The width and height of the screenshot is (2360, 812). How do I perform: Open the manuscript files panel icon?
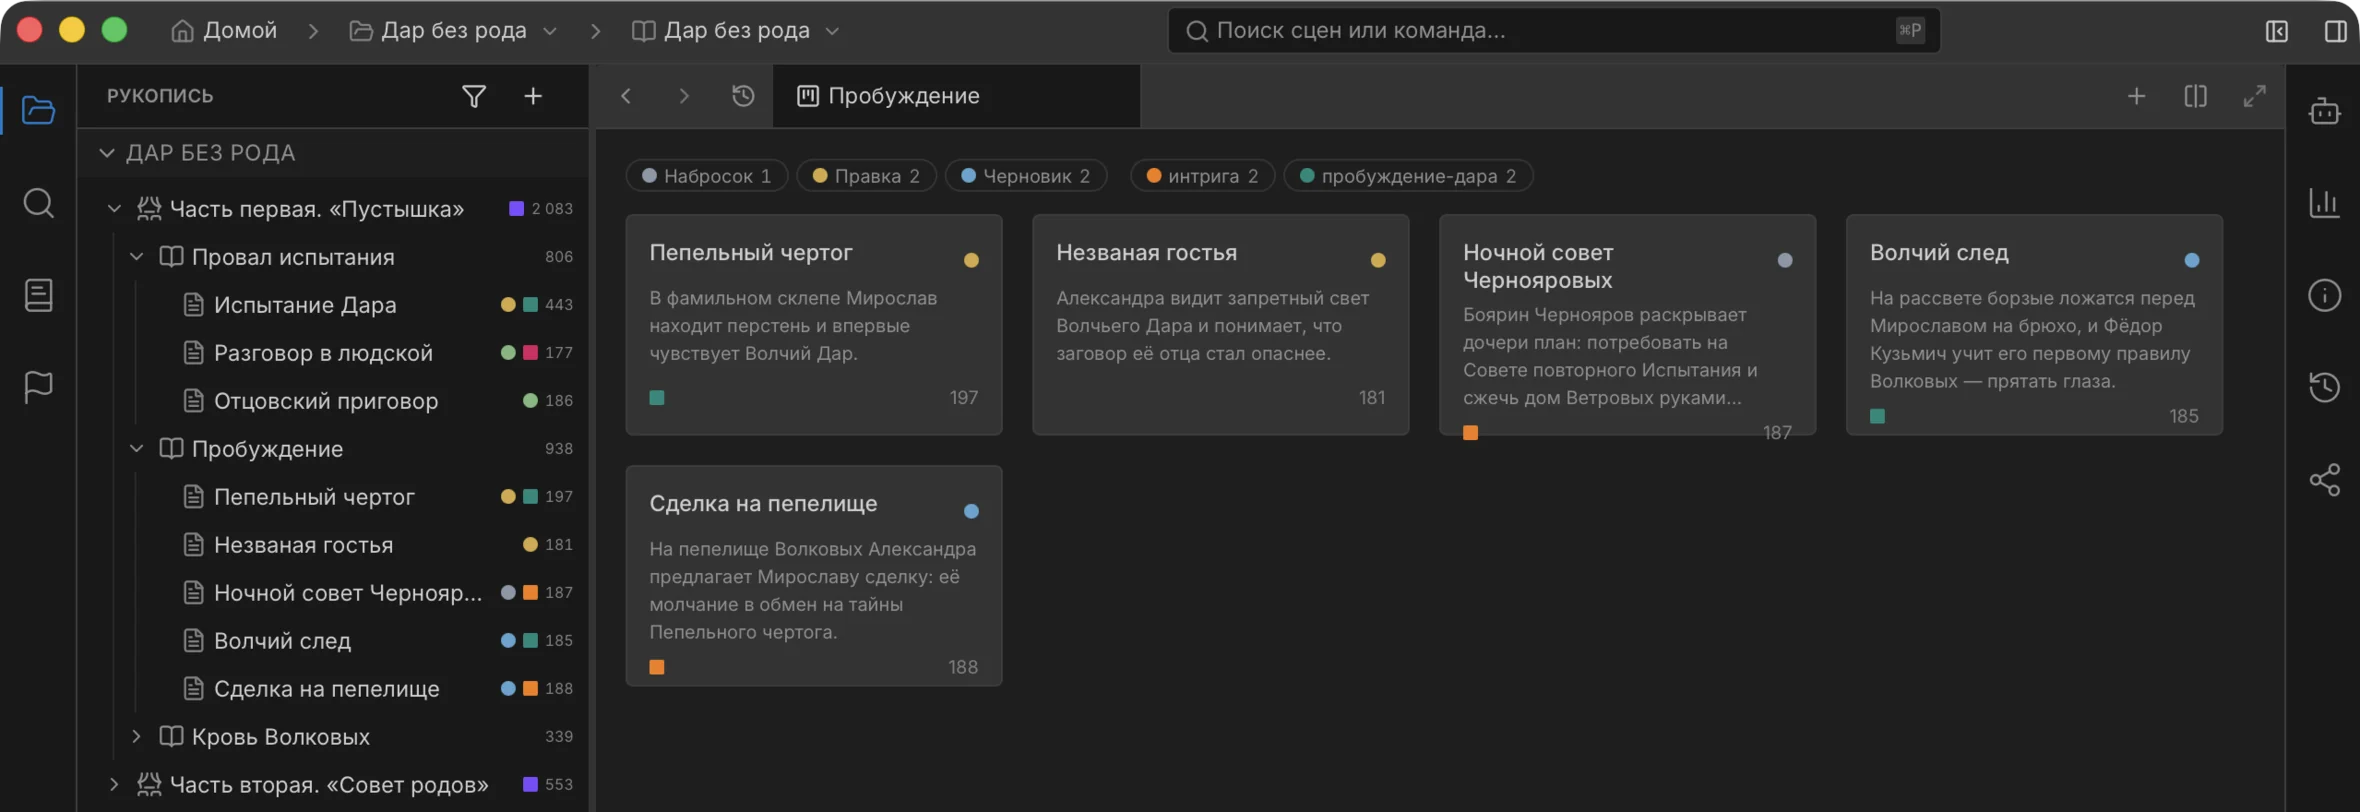coord(38,110)
